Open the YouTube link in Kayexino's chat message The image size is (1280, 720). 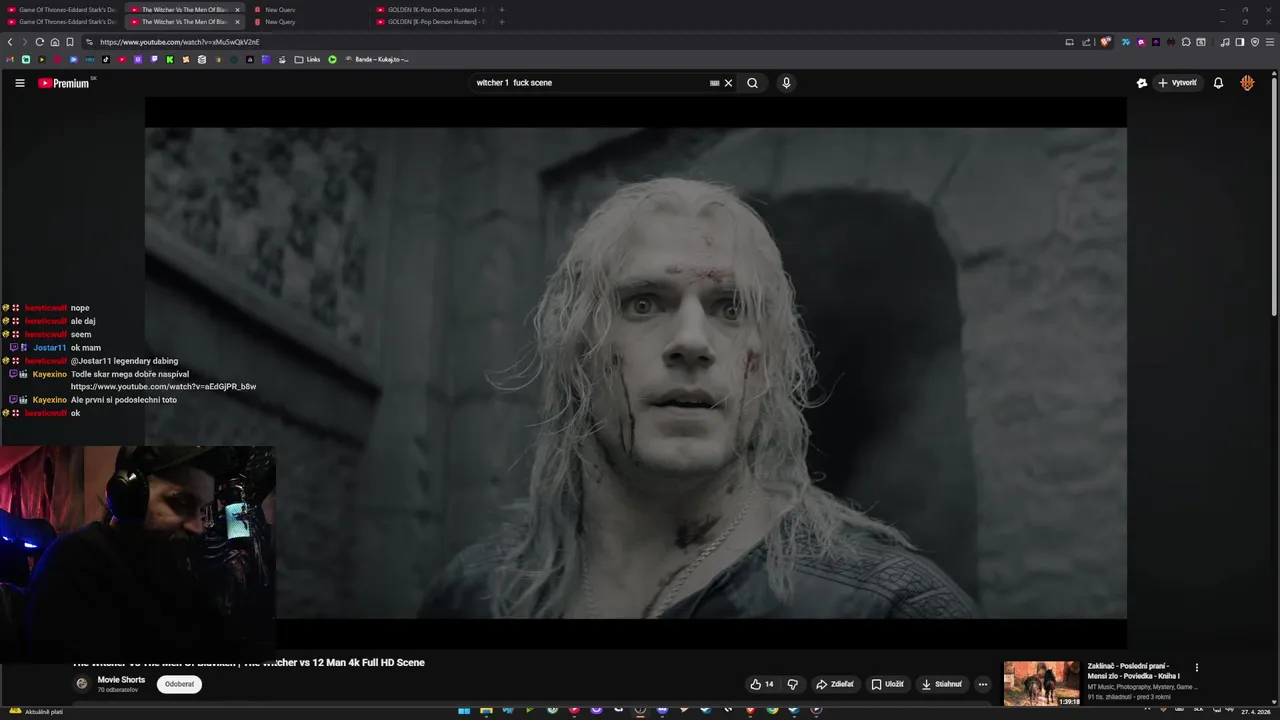click(x=163, y=387)
